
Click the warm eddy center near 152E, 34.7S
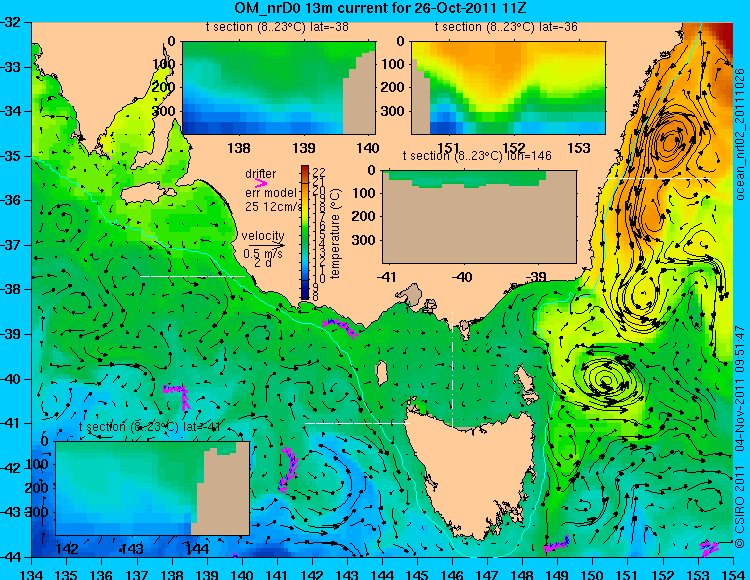point(672,141)
